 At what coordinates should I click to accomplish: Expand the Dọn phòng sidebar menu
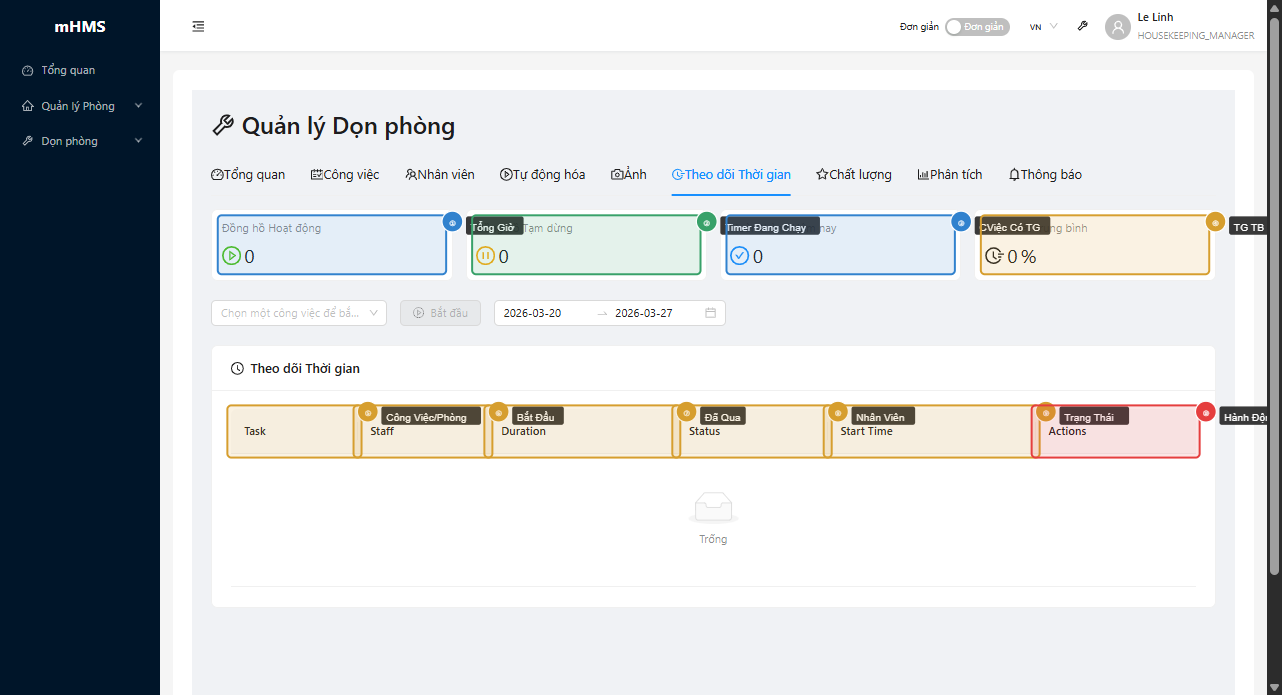click(x=82, y=141)
